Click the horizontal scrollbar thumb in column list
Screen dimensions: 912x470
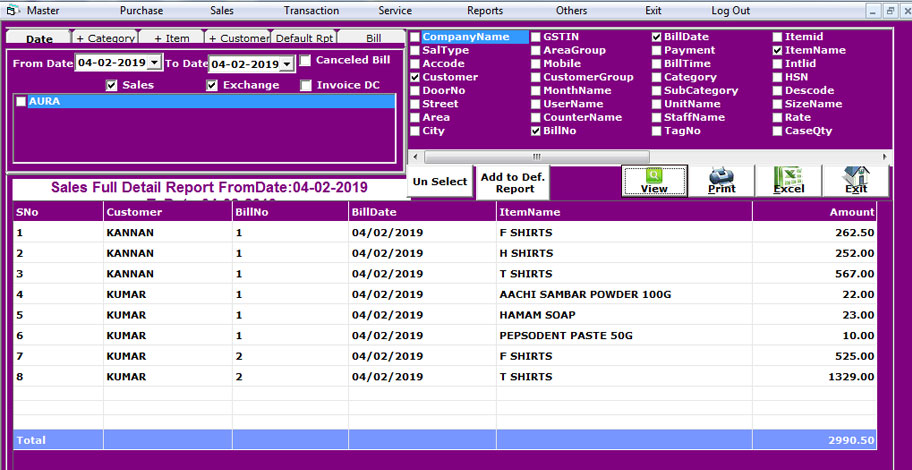coord(536,157)
